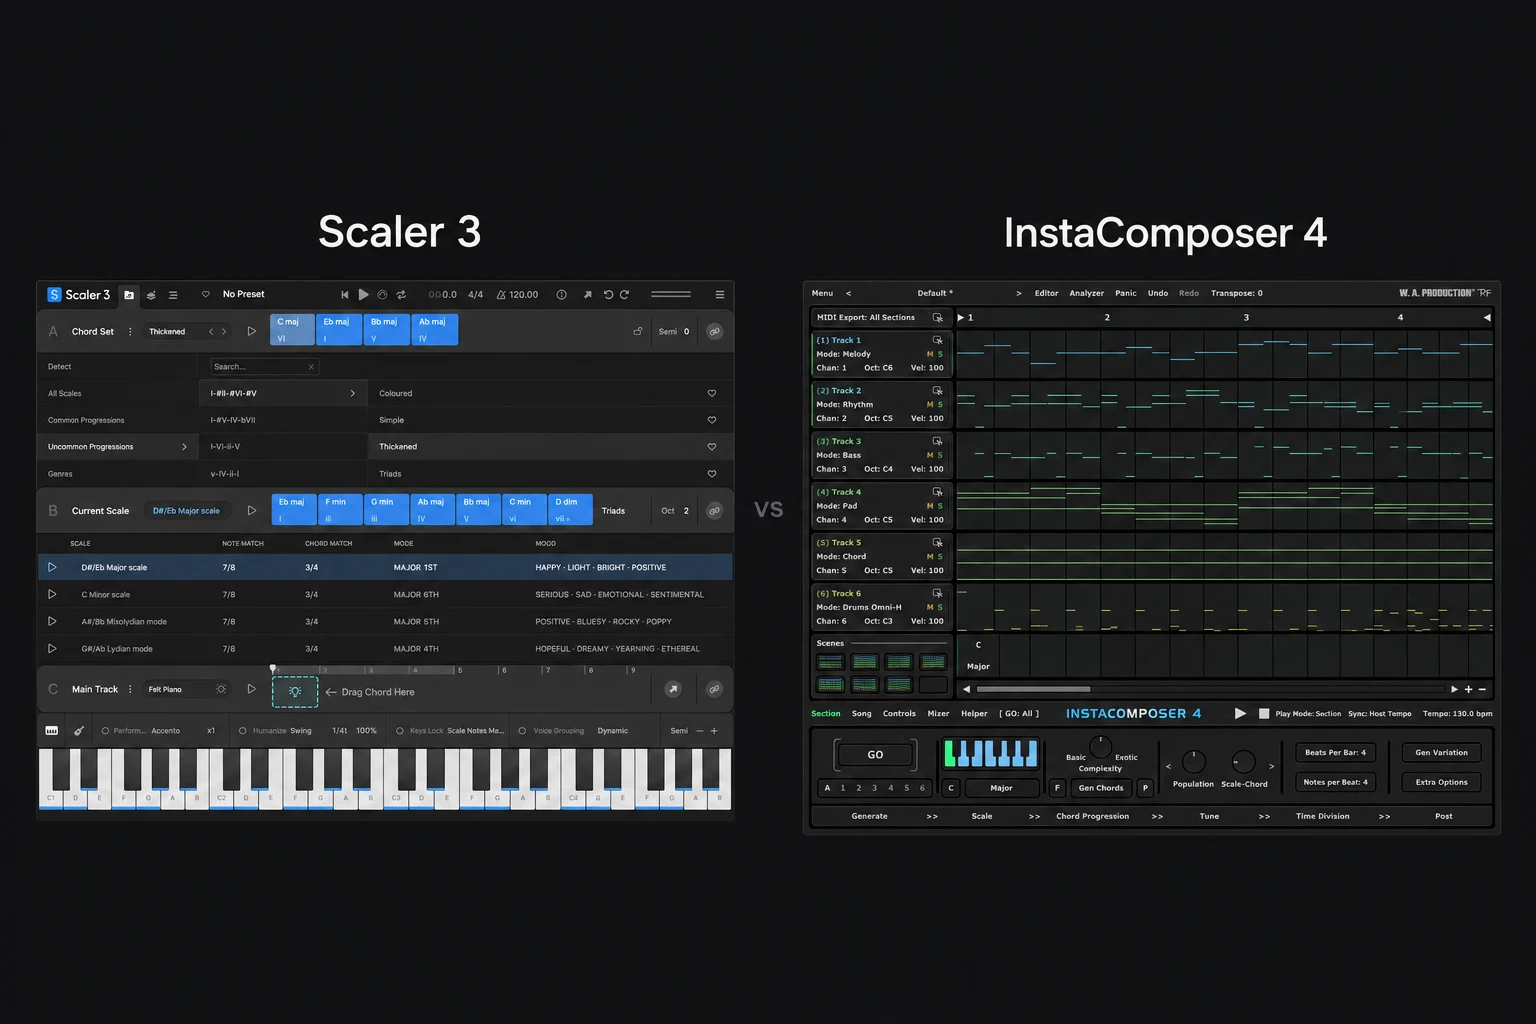This screenshot has height=1024, width=1536.
Task: Click Panic in InstaComposer top bar
Action: pyautogui.click(x=1126, y=293)
